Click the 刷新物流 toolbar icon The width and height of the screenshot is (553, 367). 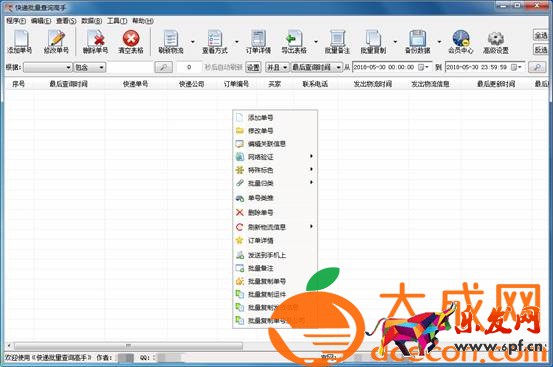[171, 42]
